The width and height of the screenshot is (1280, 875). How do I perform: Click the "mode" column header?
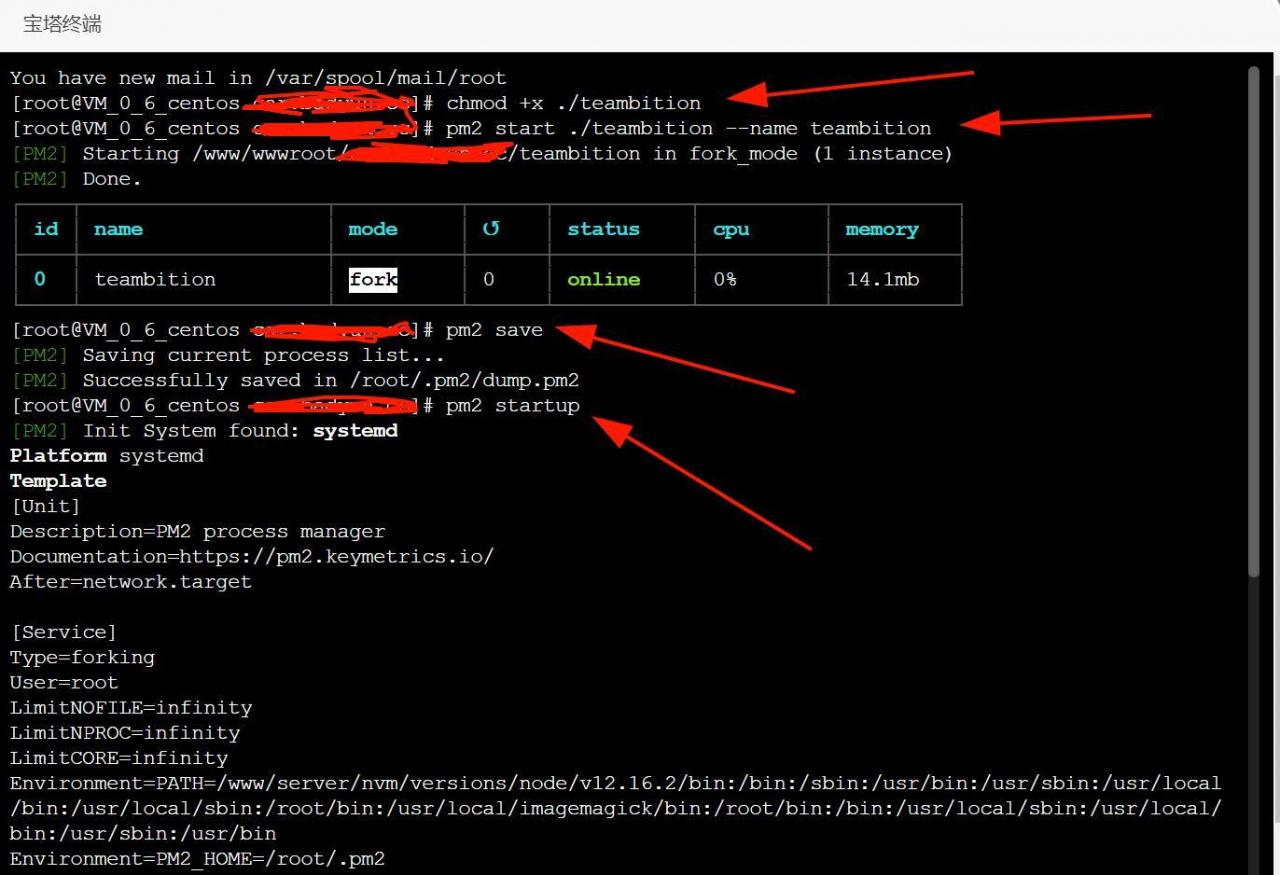pos(373,229)
